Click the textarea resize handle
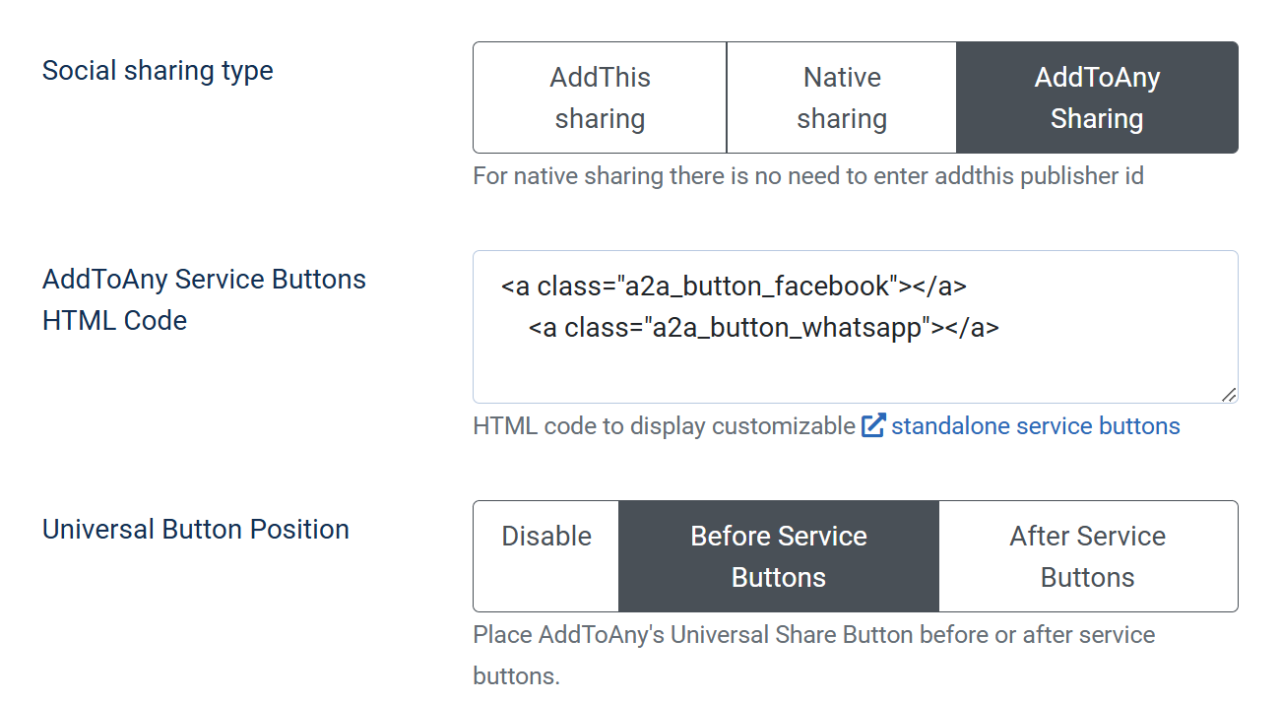 1229,394
